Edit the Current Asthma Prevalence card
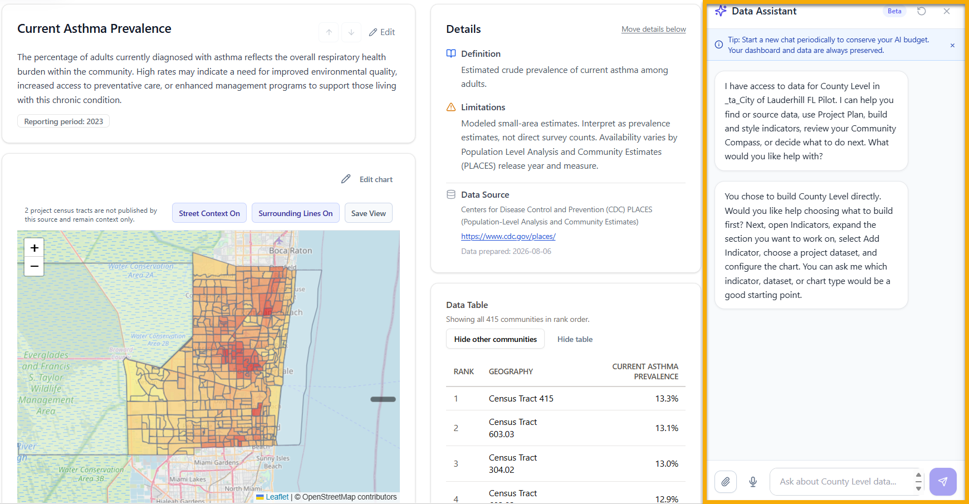969x504 pixels. pos(382,32)
